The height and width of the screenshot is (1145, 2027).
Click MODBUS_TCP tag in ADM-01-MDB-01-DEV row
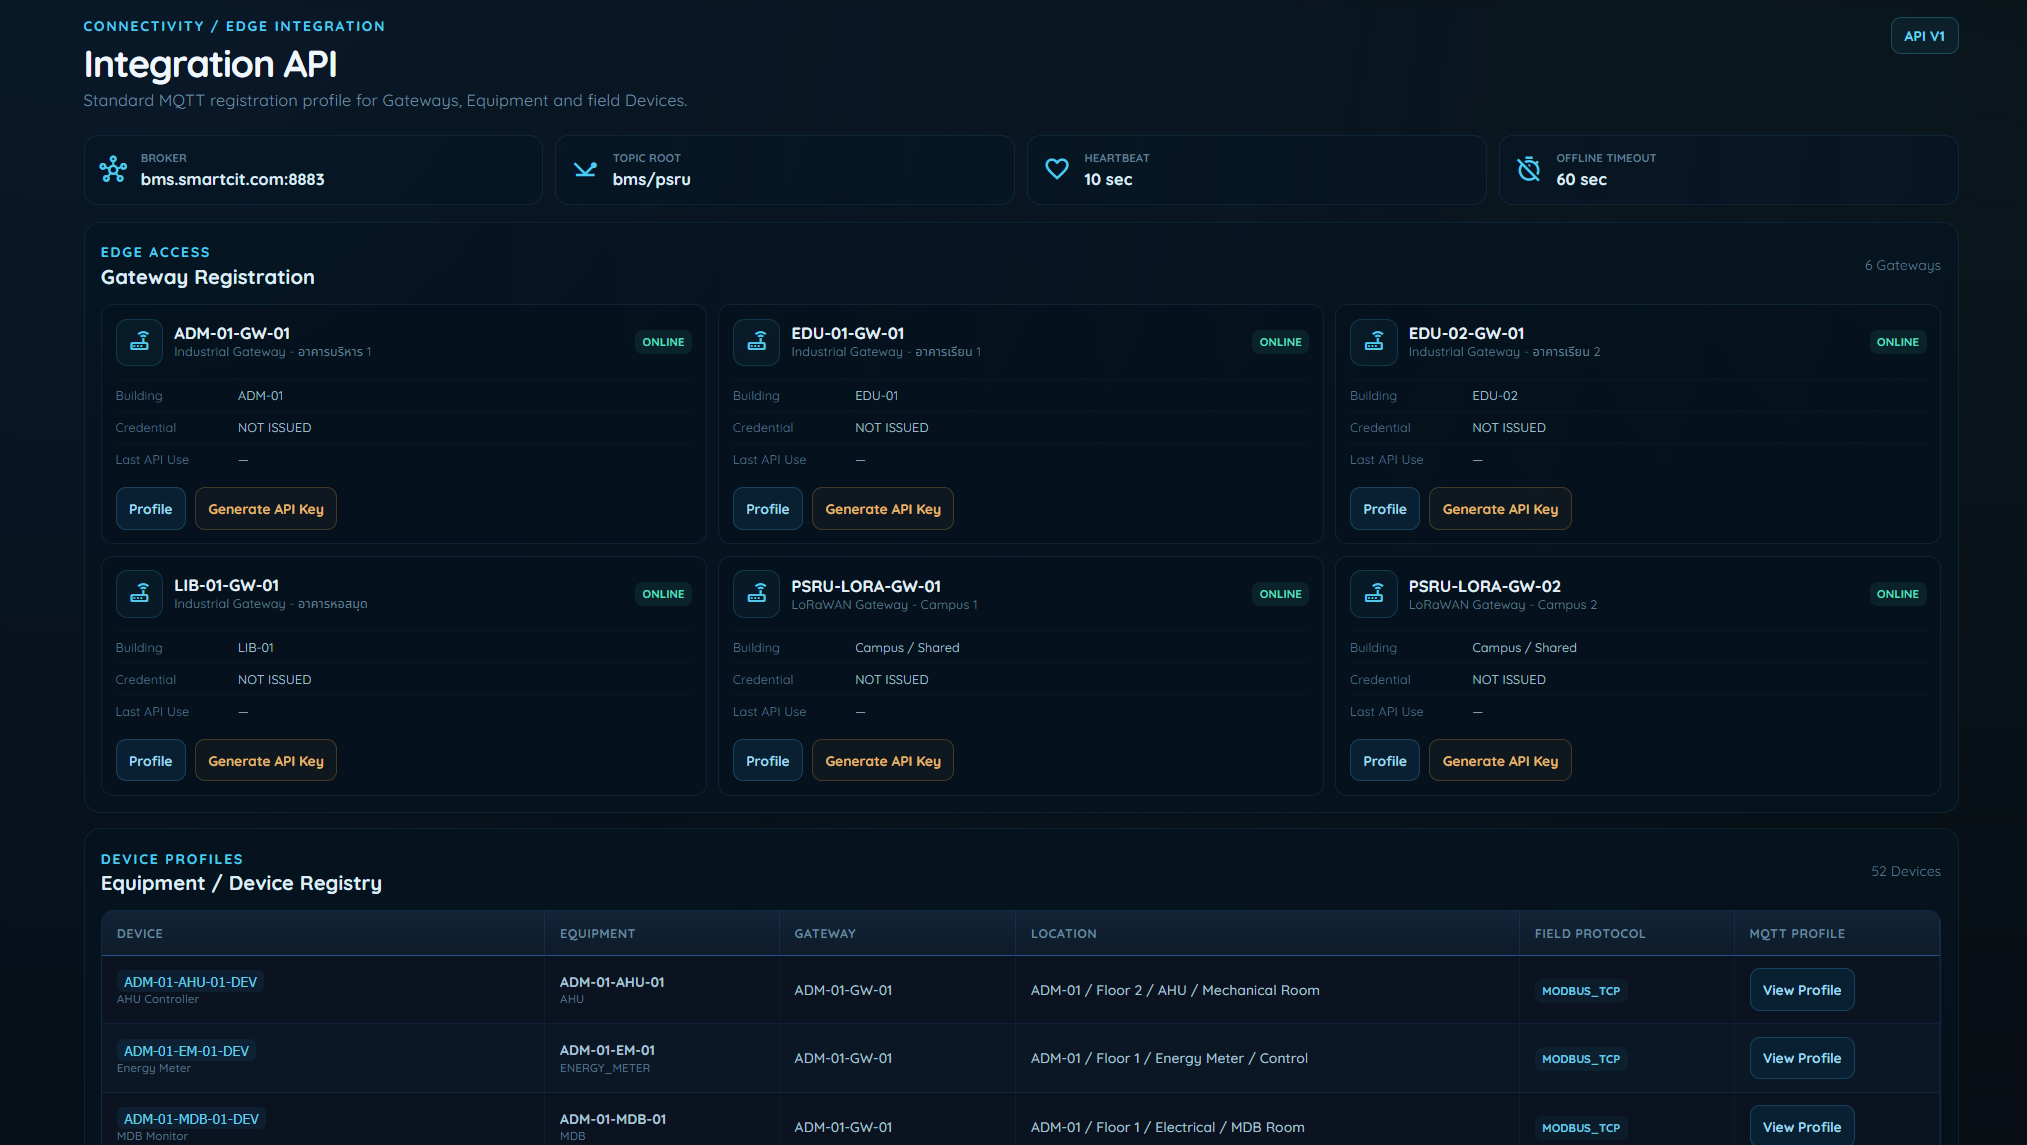[x=1581, y=1128]
